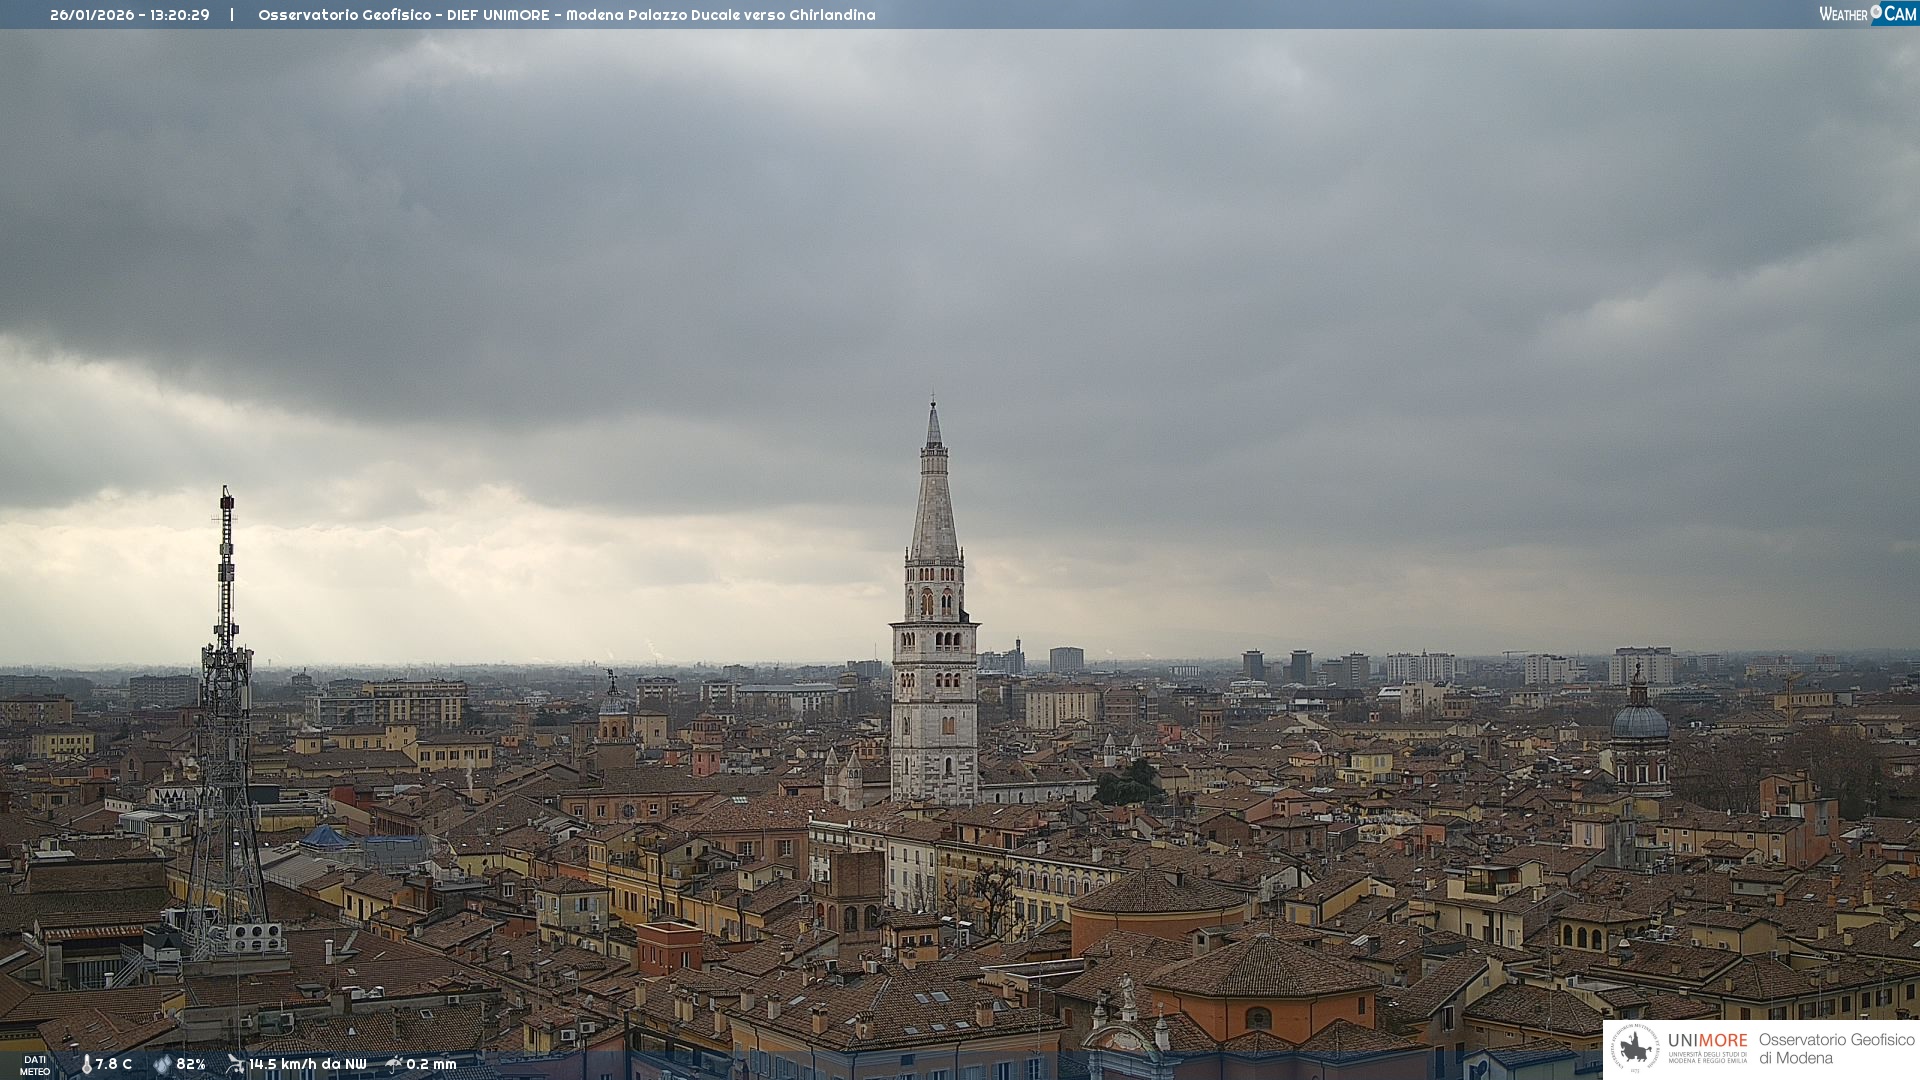This screenshot has width=1920, height=1080.
Task: Click the DATI METEO label
Action: click(x=35, y=1065)
